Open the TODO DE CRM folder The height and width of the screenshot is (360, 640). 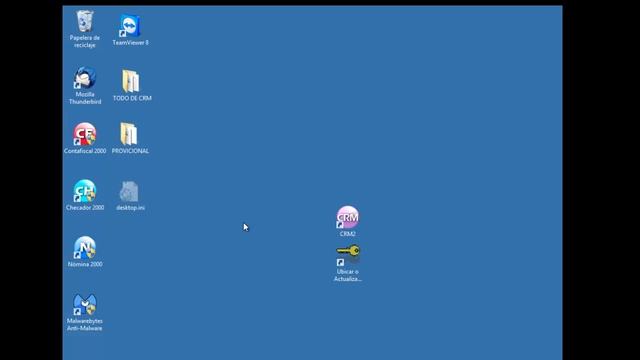click(131, 81)
